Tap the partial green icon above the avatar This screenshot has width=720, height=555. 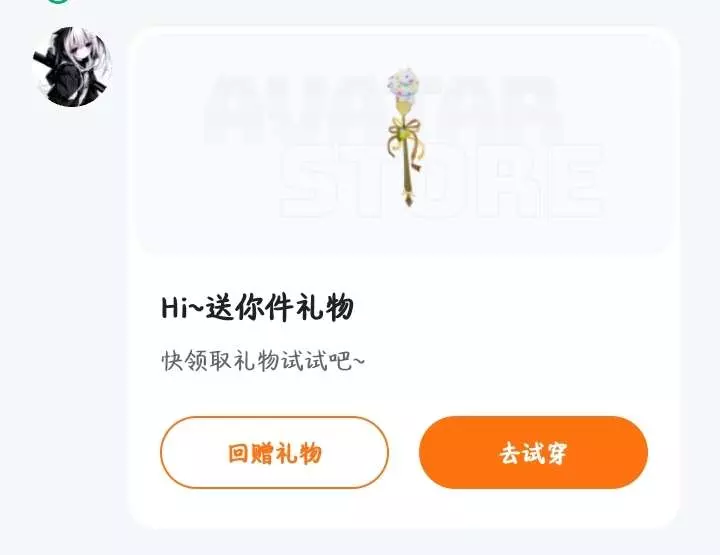pyautogui.click(x=58, y=1)
